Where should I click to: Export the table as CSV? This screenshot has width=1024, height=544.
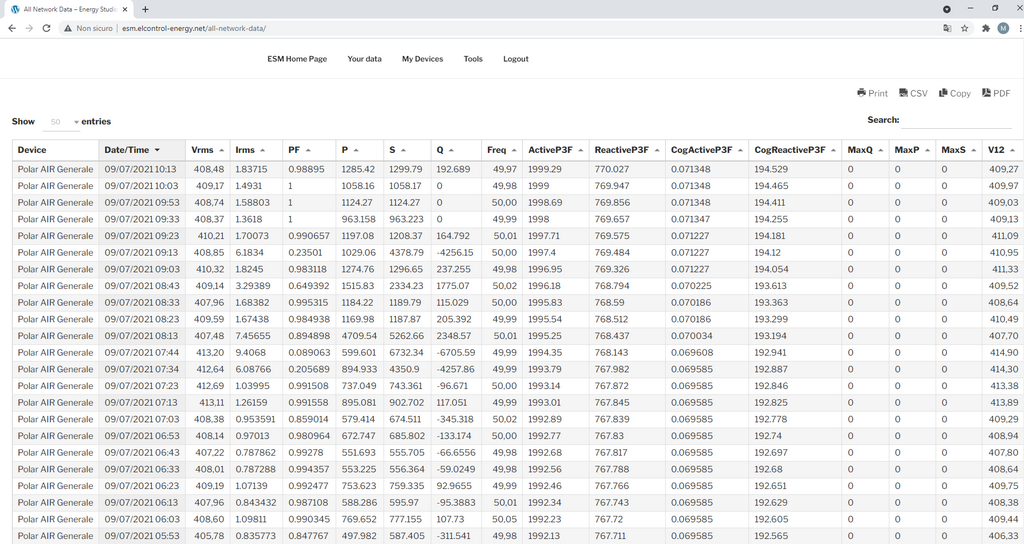click(x=913, y=93)
